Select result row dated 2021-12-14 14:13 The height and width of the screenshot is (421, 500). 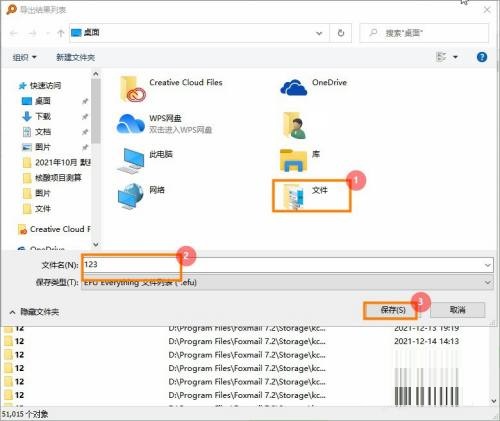245,341
